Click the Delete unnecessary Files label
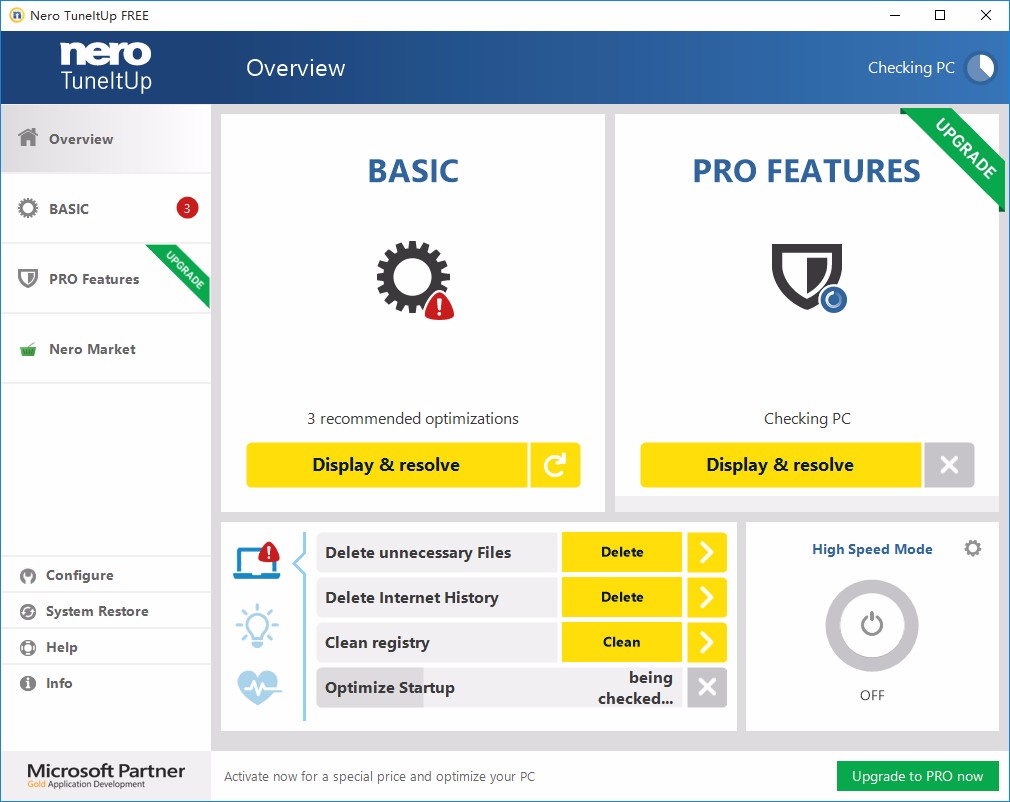This screenshot has width=1010, height=802. (x=418, y=553)
